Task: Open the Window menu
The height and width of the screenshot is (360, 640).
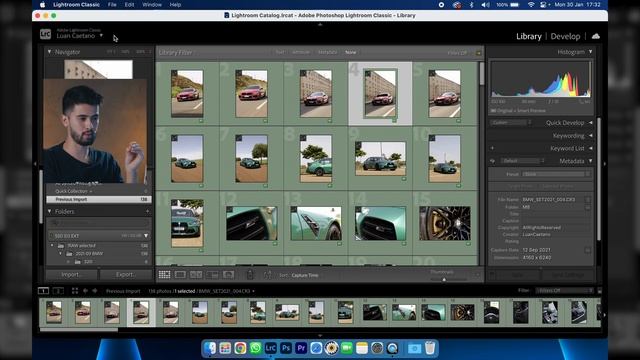Action: point(152,5)
